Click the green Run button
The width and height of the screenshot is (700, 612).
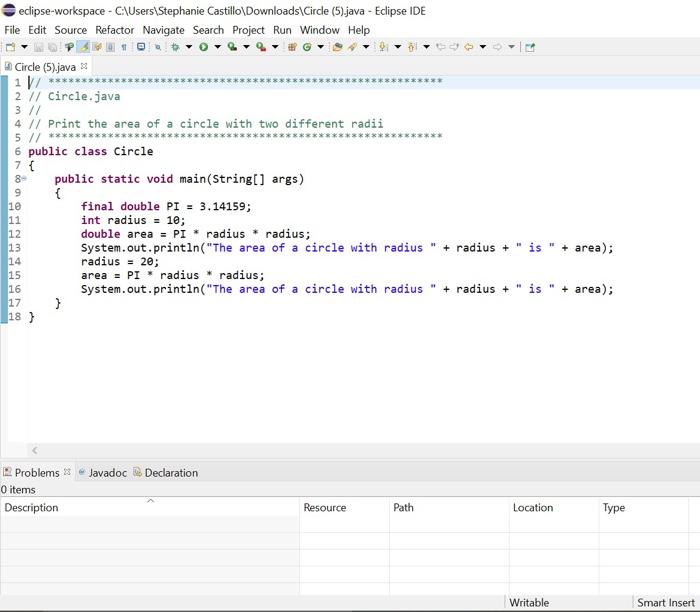pos(203,47)
